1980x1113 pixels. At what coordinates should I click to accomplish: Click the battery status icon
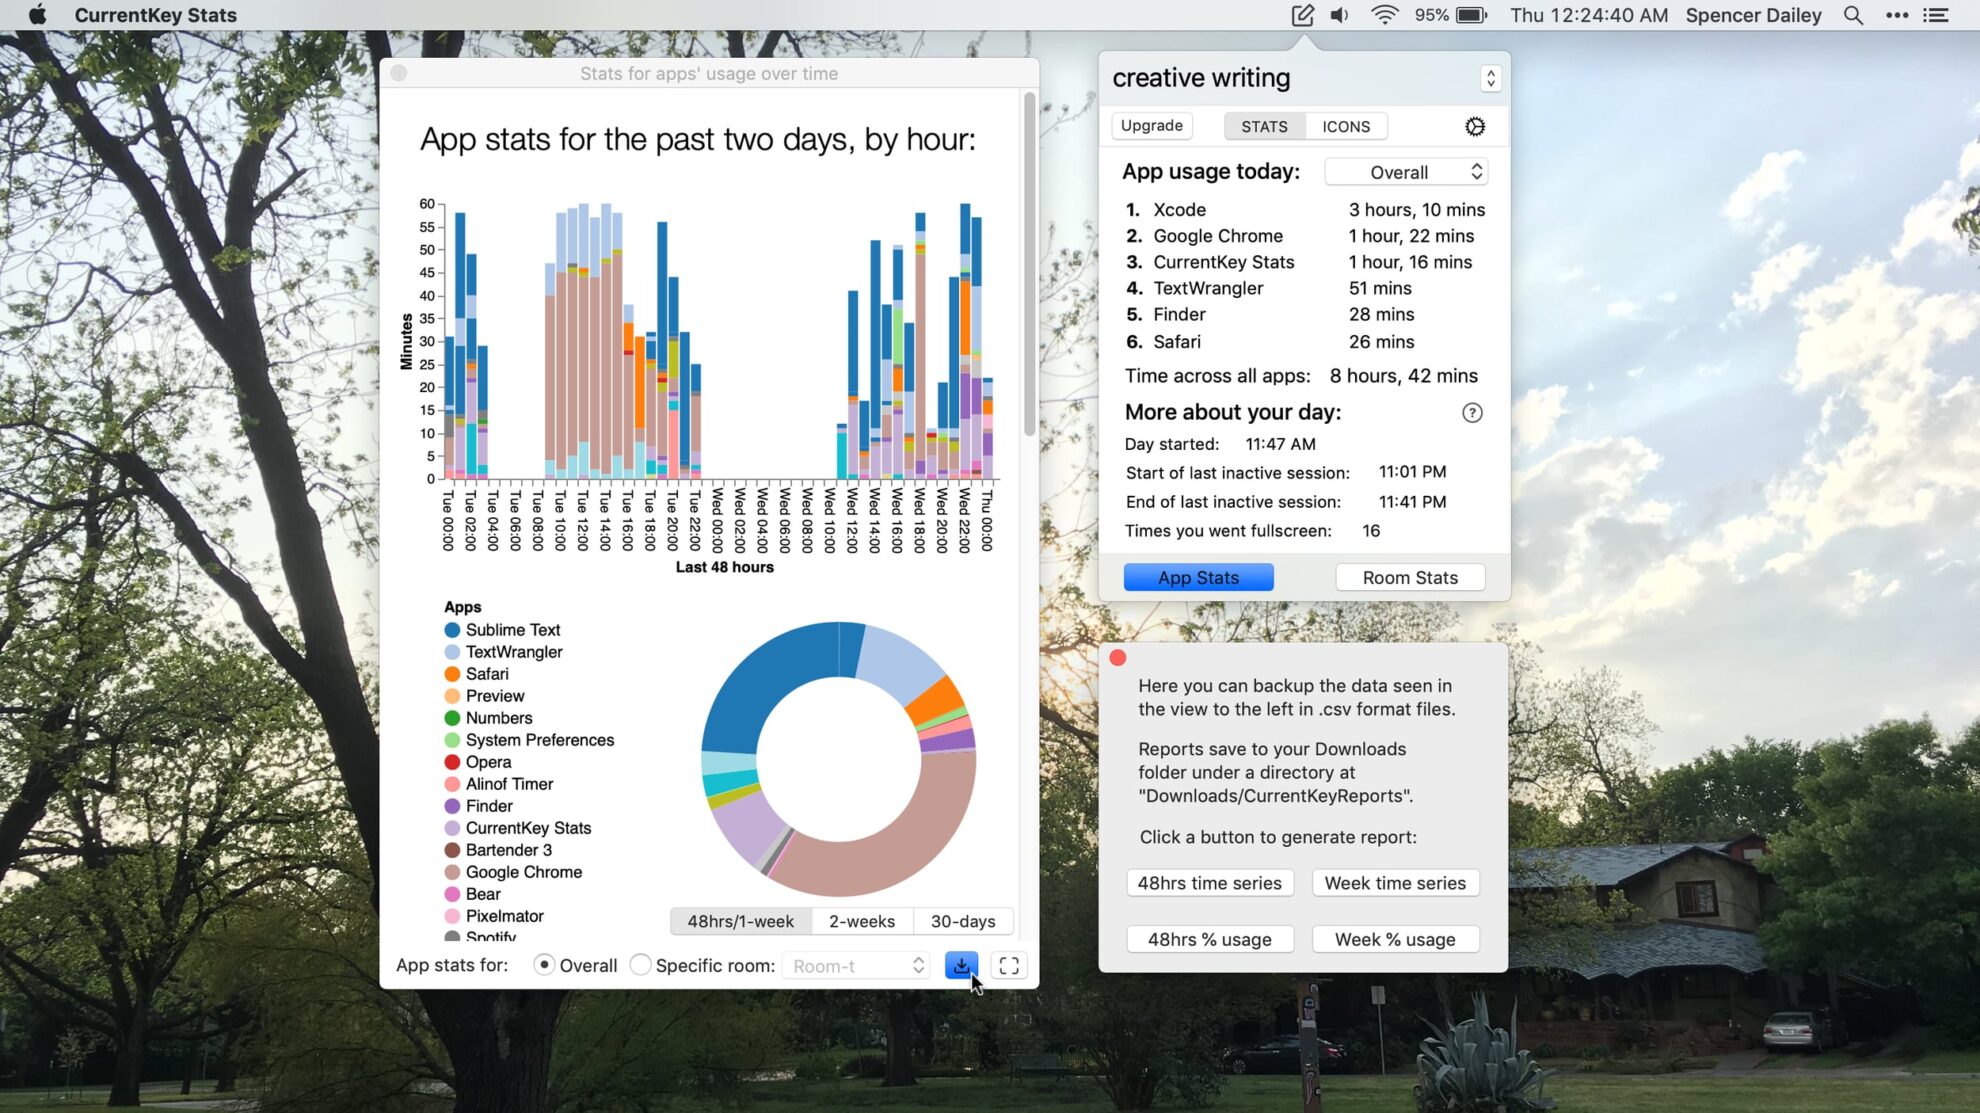[1469, 15]
